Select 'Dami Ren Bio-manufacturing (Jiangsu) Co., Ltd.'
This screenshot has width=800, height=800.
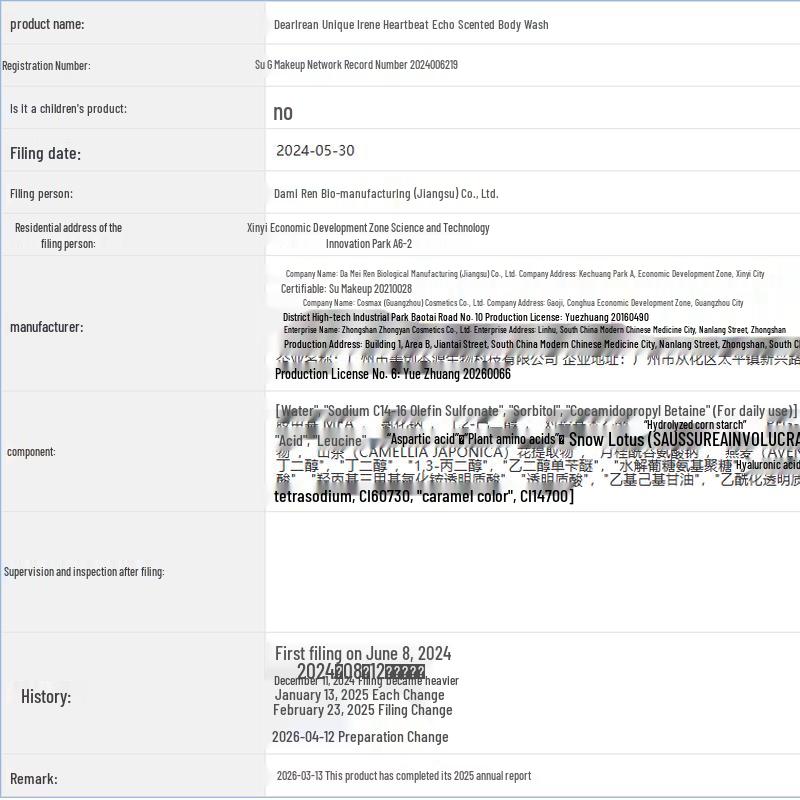click(x=386, y=194)
